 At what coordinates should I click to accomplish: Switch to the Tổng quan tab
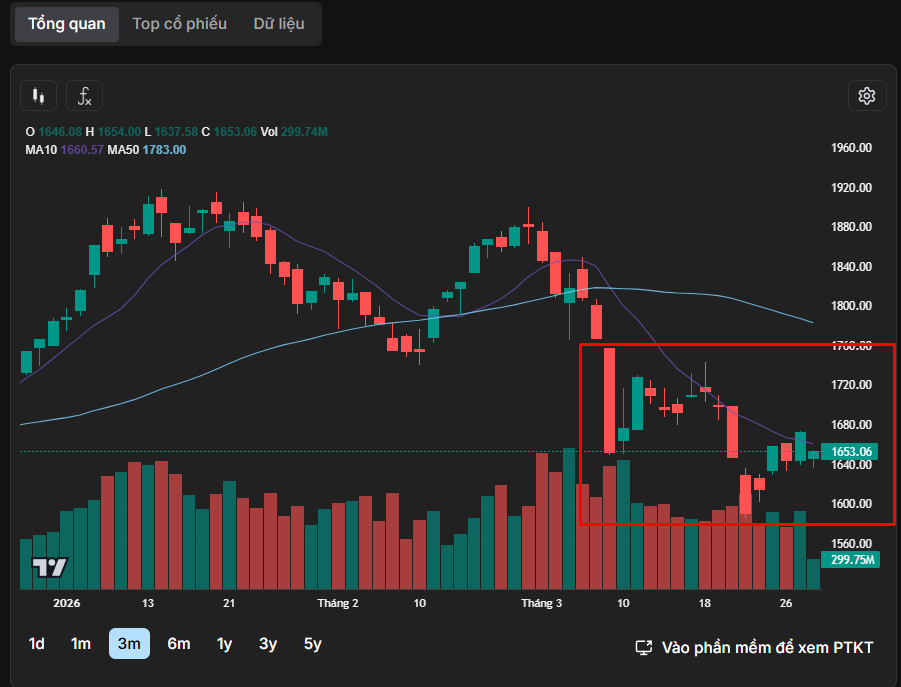click(66, 23)
